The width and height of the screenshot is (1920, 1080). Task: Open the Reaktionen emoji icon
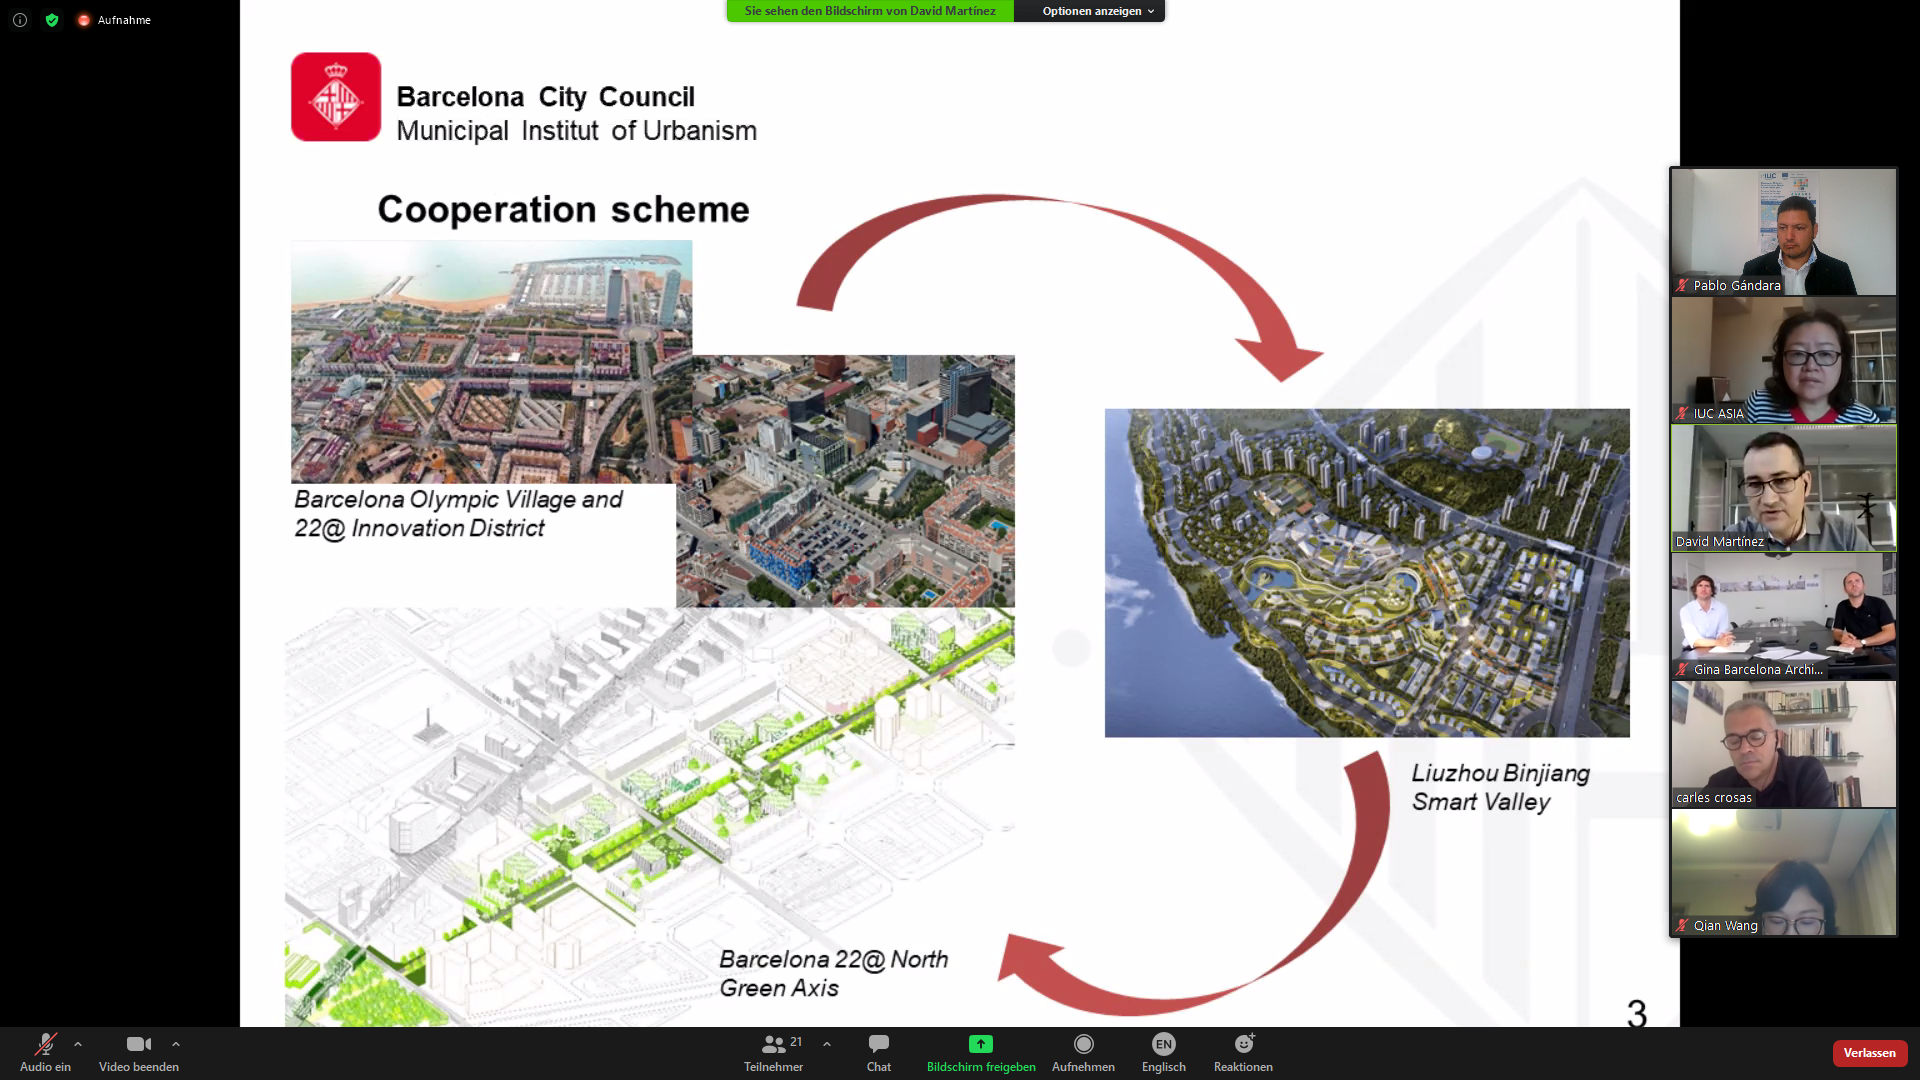click(1243, 1045)
